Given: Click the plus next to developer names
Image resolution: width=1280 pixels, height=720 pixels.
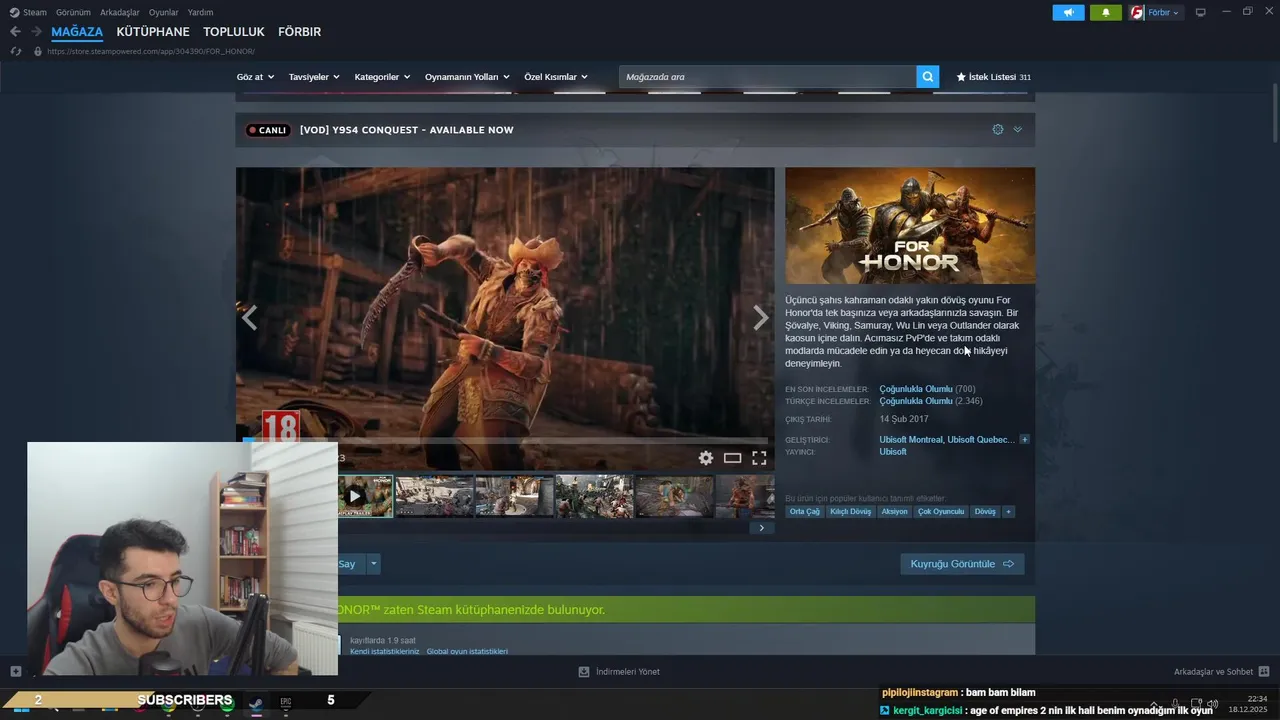Looking at the screenshot, I should coord(1024,440).
